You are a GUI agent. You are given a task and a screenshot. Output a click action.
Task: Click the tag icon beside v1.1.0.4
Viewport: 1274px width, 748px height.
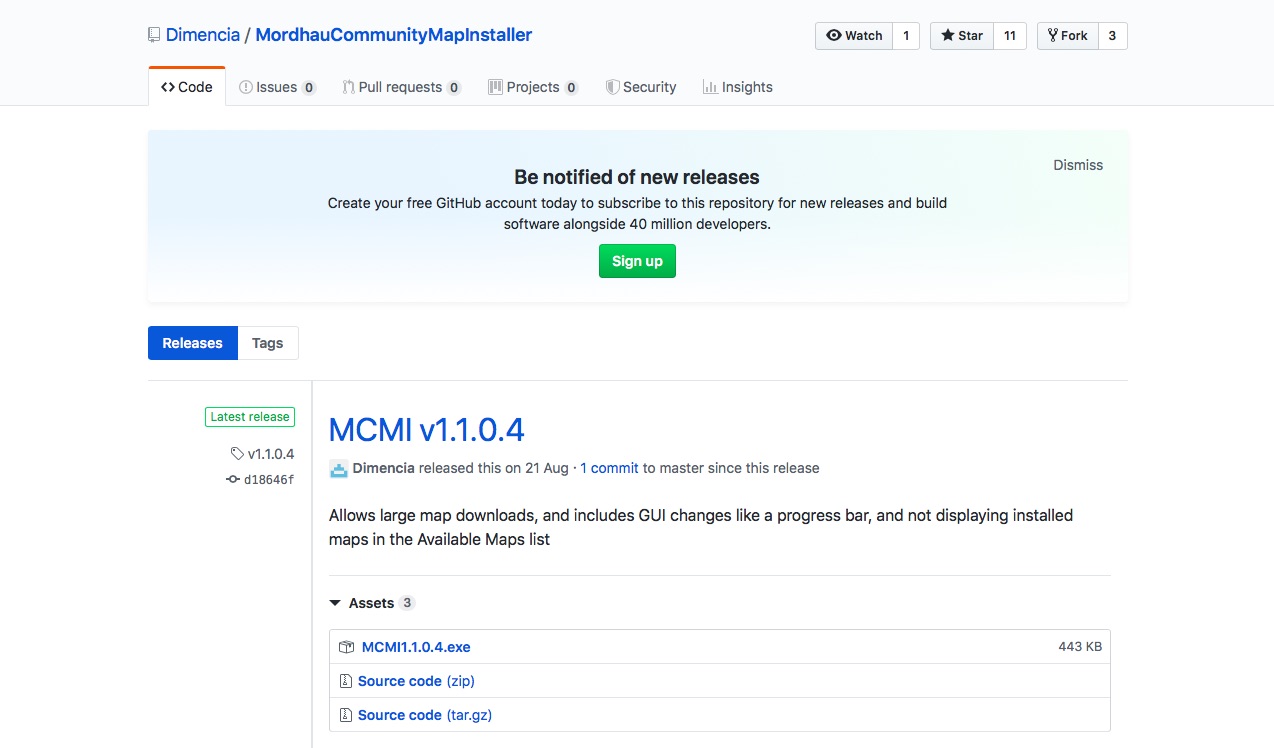point(237,454)
